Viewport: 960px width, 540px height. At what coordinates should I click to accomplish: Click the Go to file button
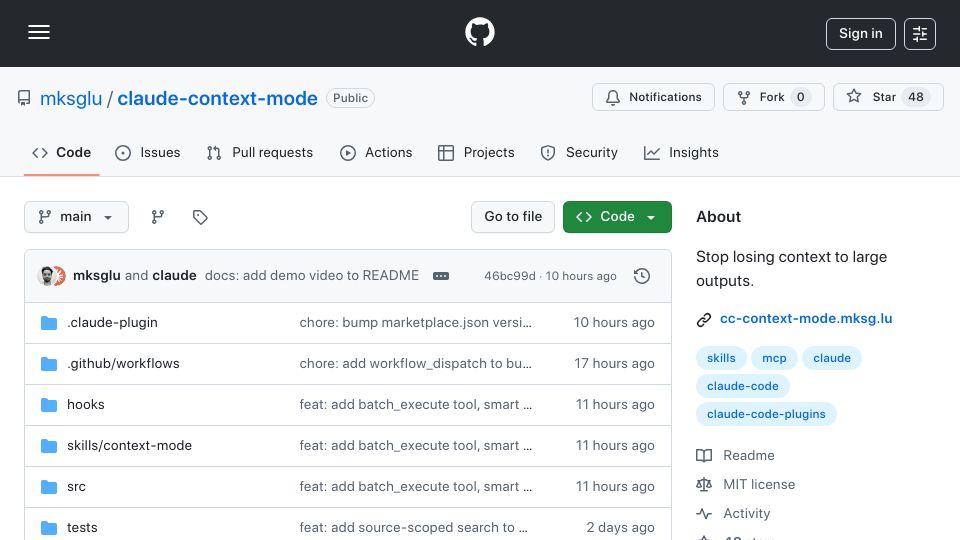(x=513, y=217)
